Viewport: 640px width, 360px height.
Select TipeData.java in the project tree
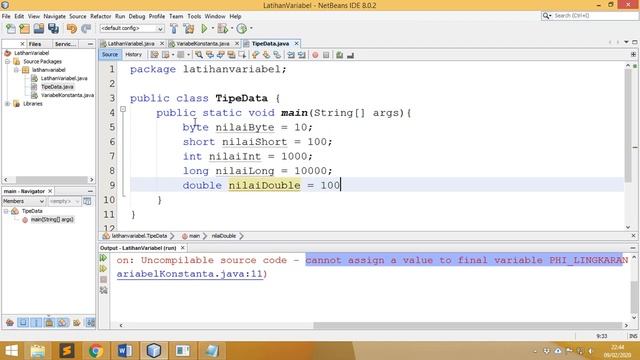click(x=57, y=87)
